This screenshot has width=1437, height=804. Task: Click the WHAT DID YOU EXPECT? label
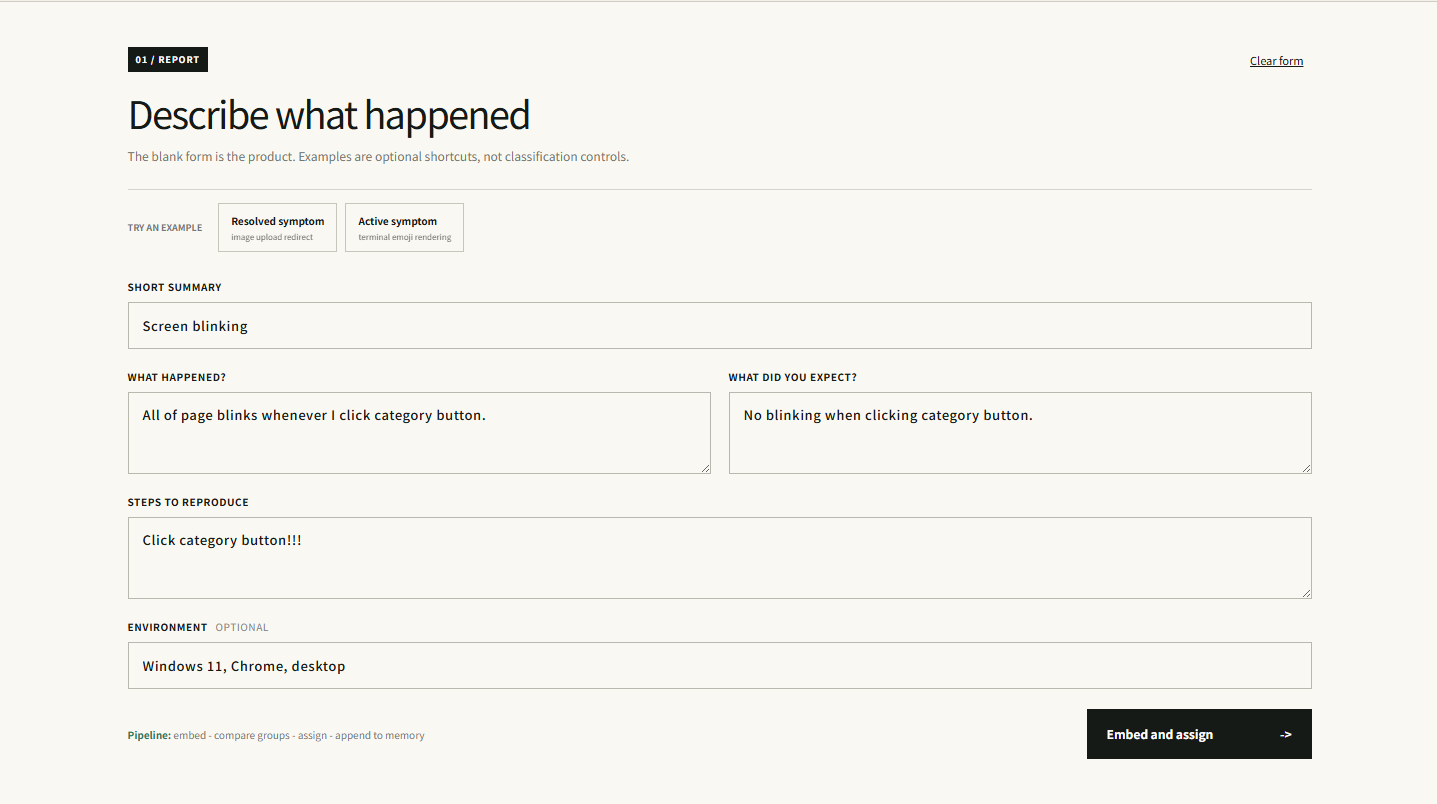[x=792, y=378]
